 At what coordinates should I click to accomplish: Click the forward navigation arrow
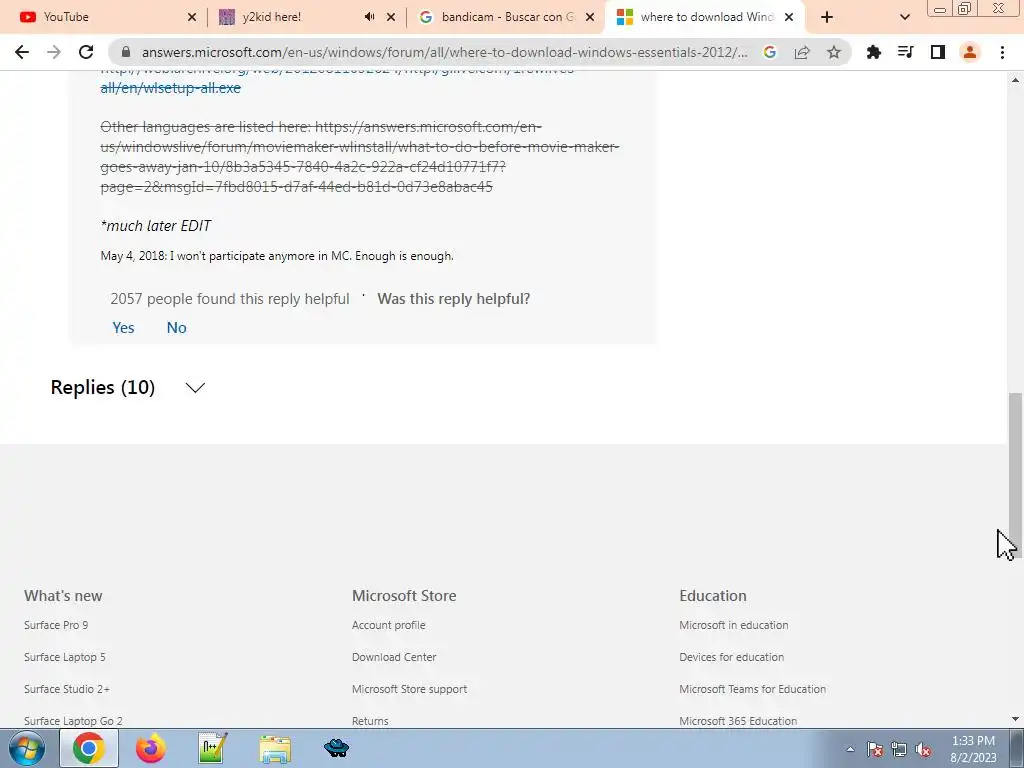click(x=54, y=52)
